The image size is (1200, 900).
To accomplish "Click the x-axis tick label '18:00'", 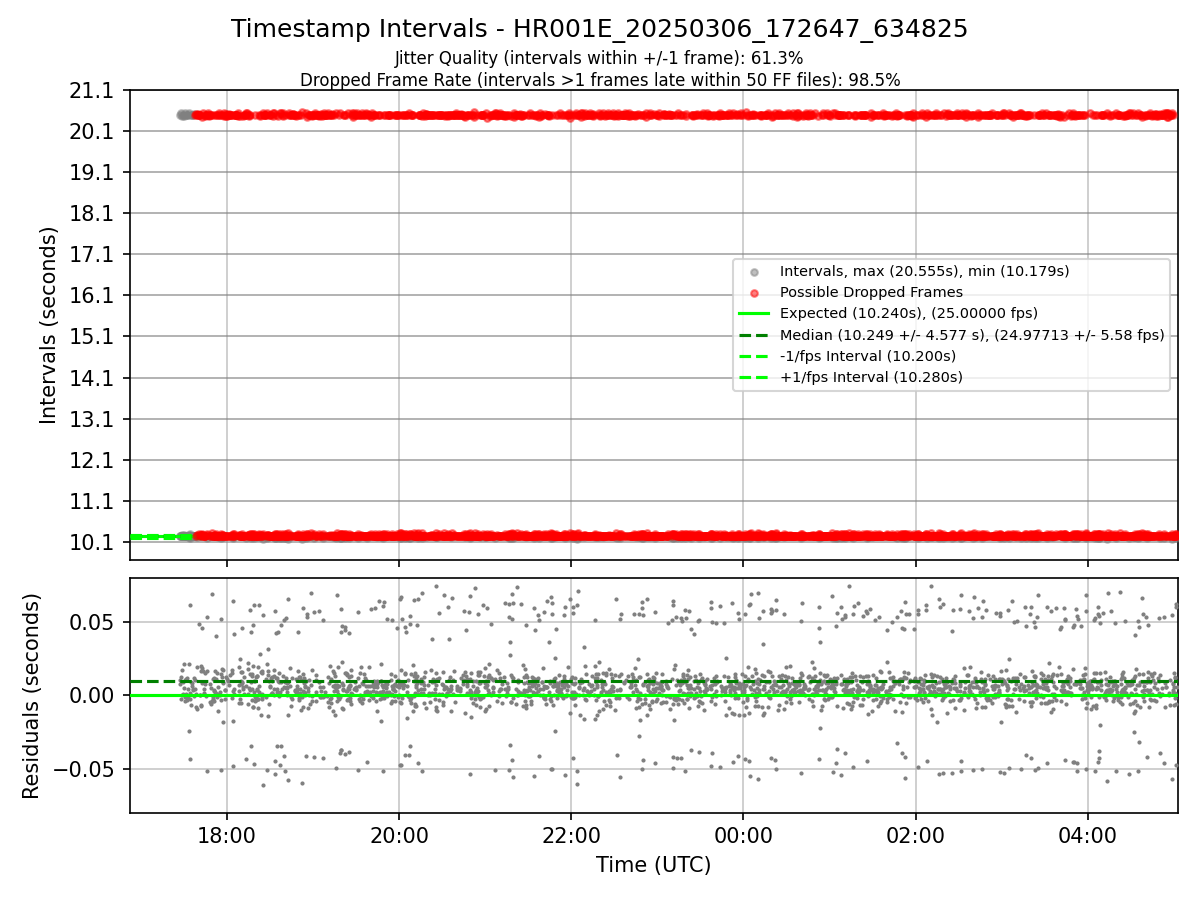I will pyautogui.click(x=226, y=834).
